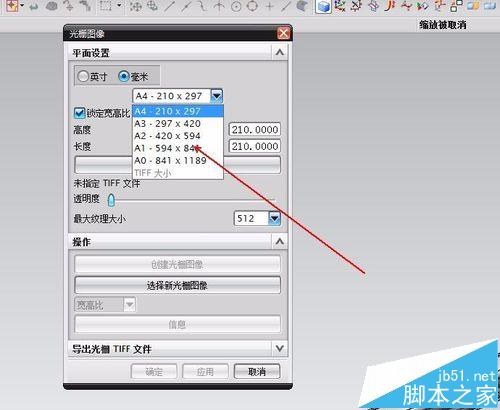The height and width of the screenshot is (410, 500).
Task: Choose A3 - 297 x 420 from list
Action: point(178,124)
